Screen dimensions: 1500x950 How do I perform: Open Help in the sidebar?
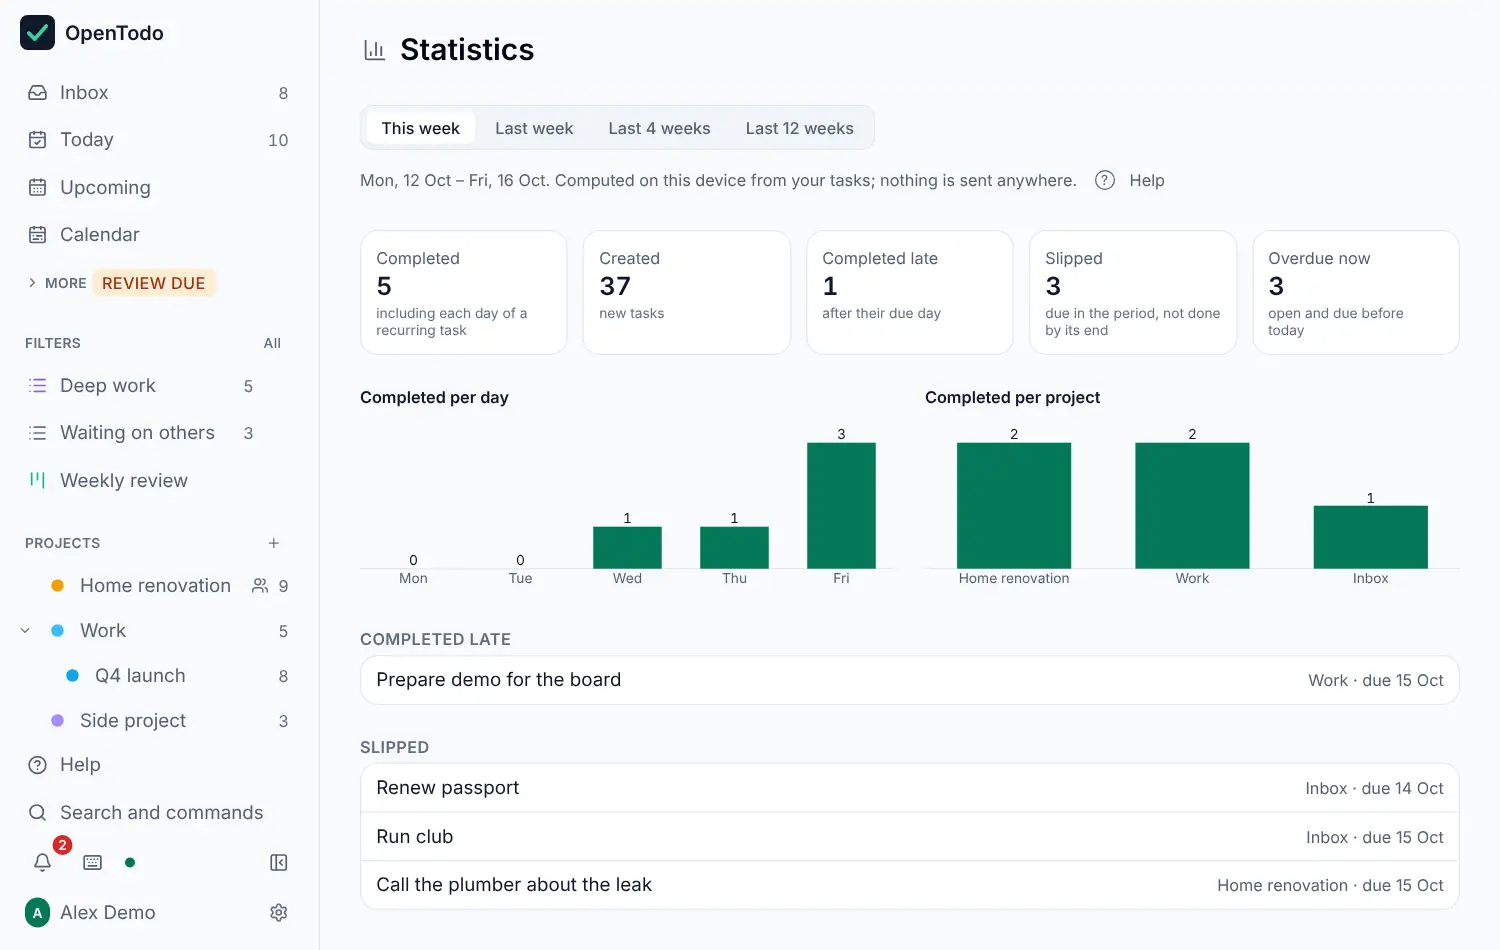click(159, 765)
